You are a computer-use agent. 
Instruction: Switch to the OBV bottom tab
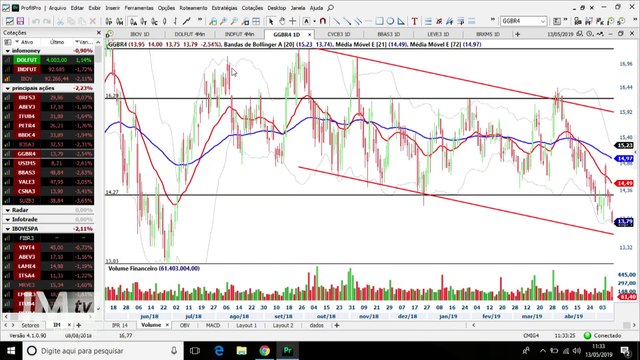[x=184, y=325]
